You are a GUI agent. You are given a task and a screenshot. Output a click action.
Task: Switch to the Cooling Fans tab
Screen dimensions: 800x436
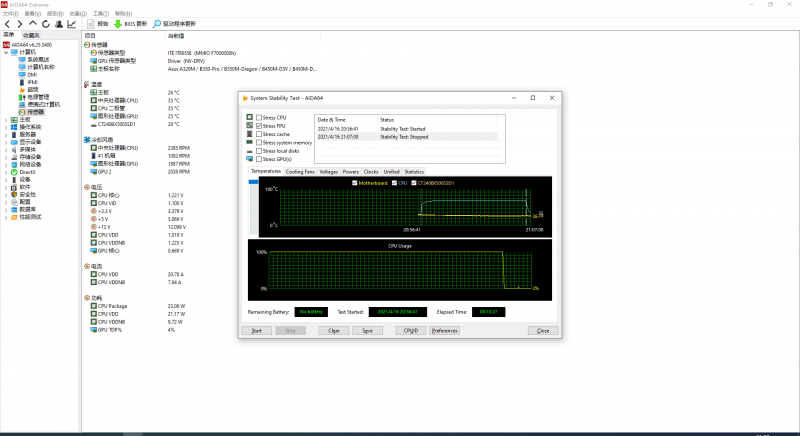300,172
